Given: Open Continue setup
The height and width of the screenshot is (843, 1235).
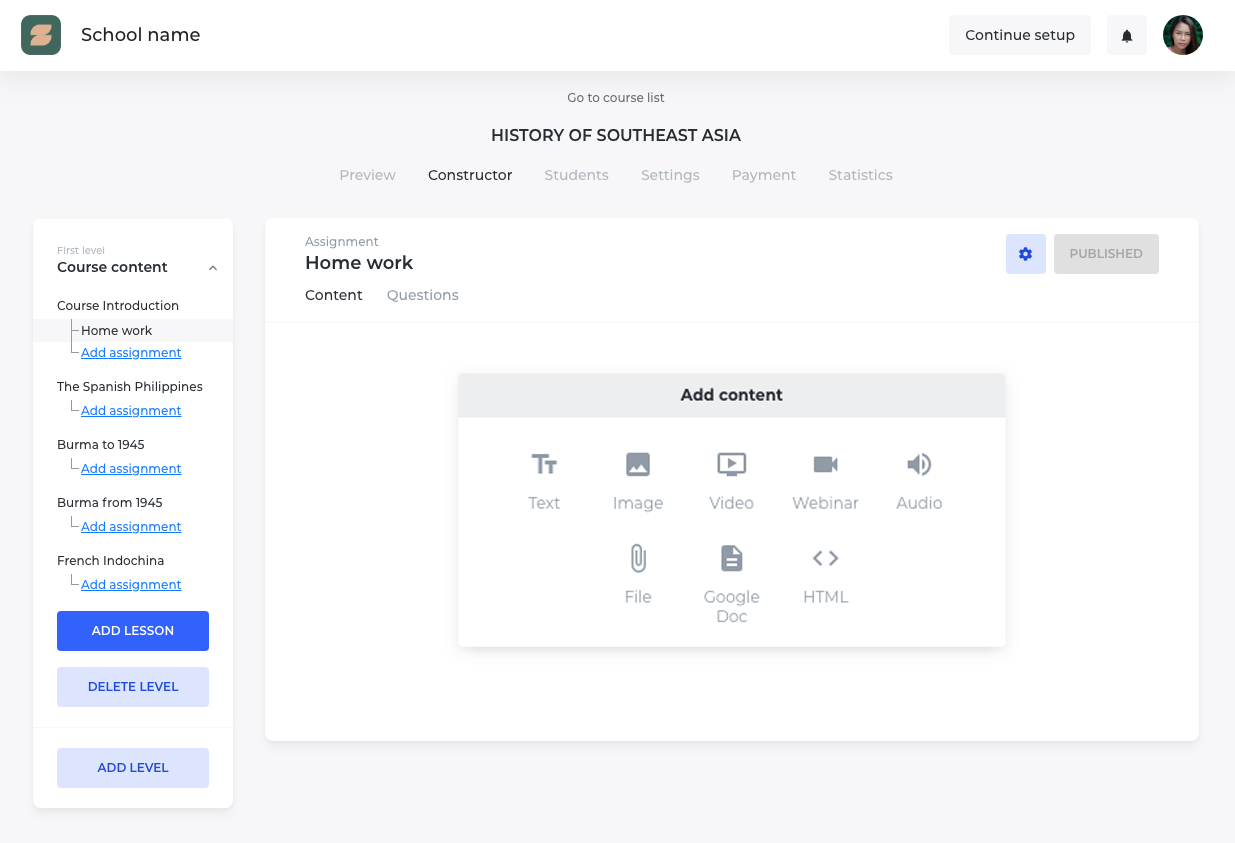Looking at the screenshot, I should (x=1019, y=34).
